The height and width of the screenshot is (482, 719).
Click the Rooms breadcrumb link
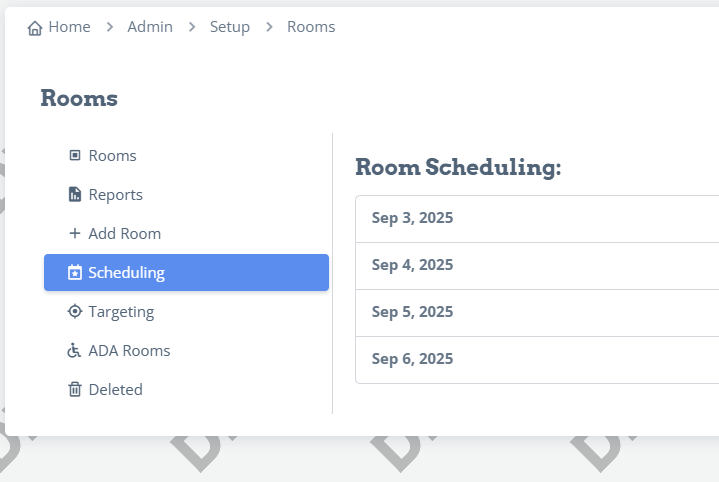(x=311, y=27)
